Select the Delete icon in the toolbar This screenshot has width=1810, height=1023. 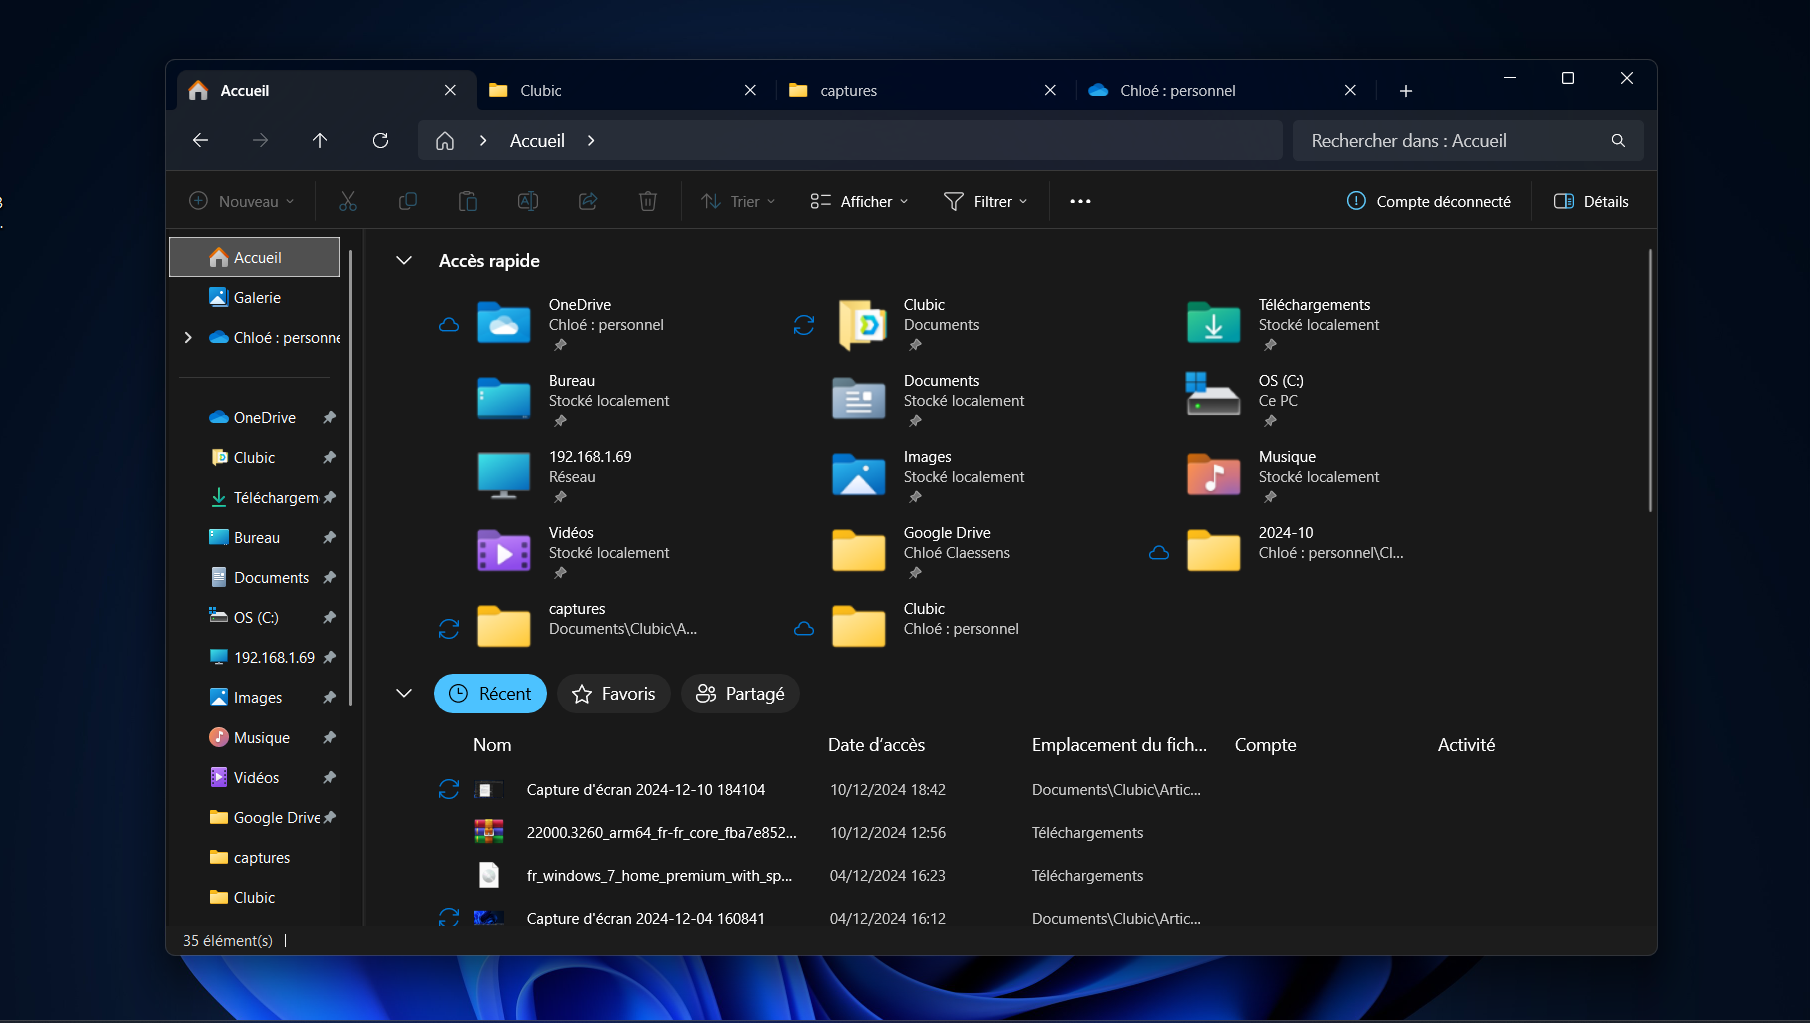tap(647, 201)
